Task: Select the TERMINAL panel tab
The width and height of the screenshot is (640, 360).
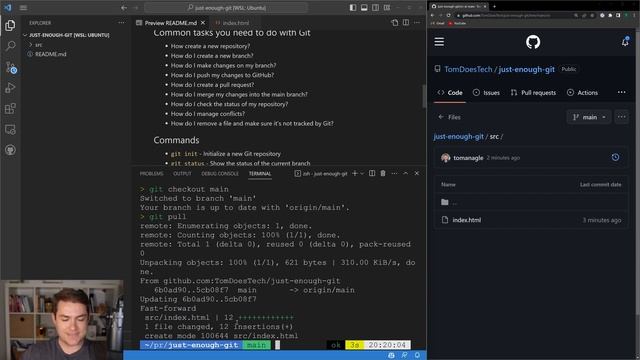Action: click(x=260, y=173)
